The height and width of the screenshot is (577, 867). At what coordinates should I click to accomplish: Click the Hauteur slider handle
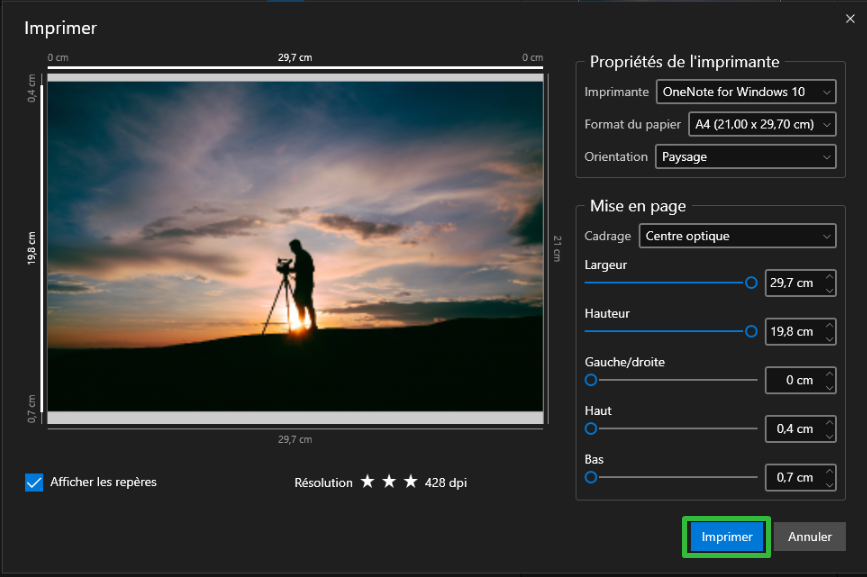point(751,332)
